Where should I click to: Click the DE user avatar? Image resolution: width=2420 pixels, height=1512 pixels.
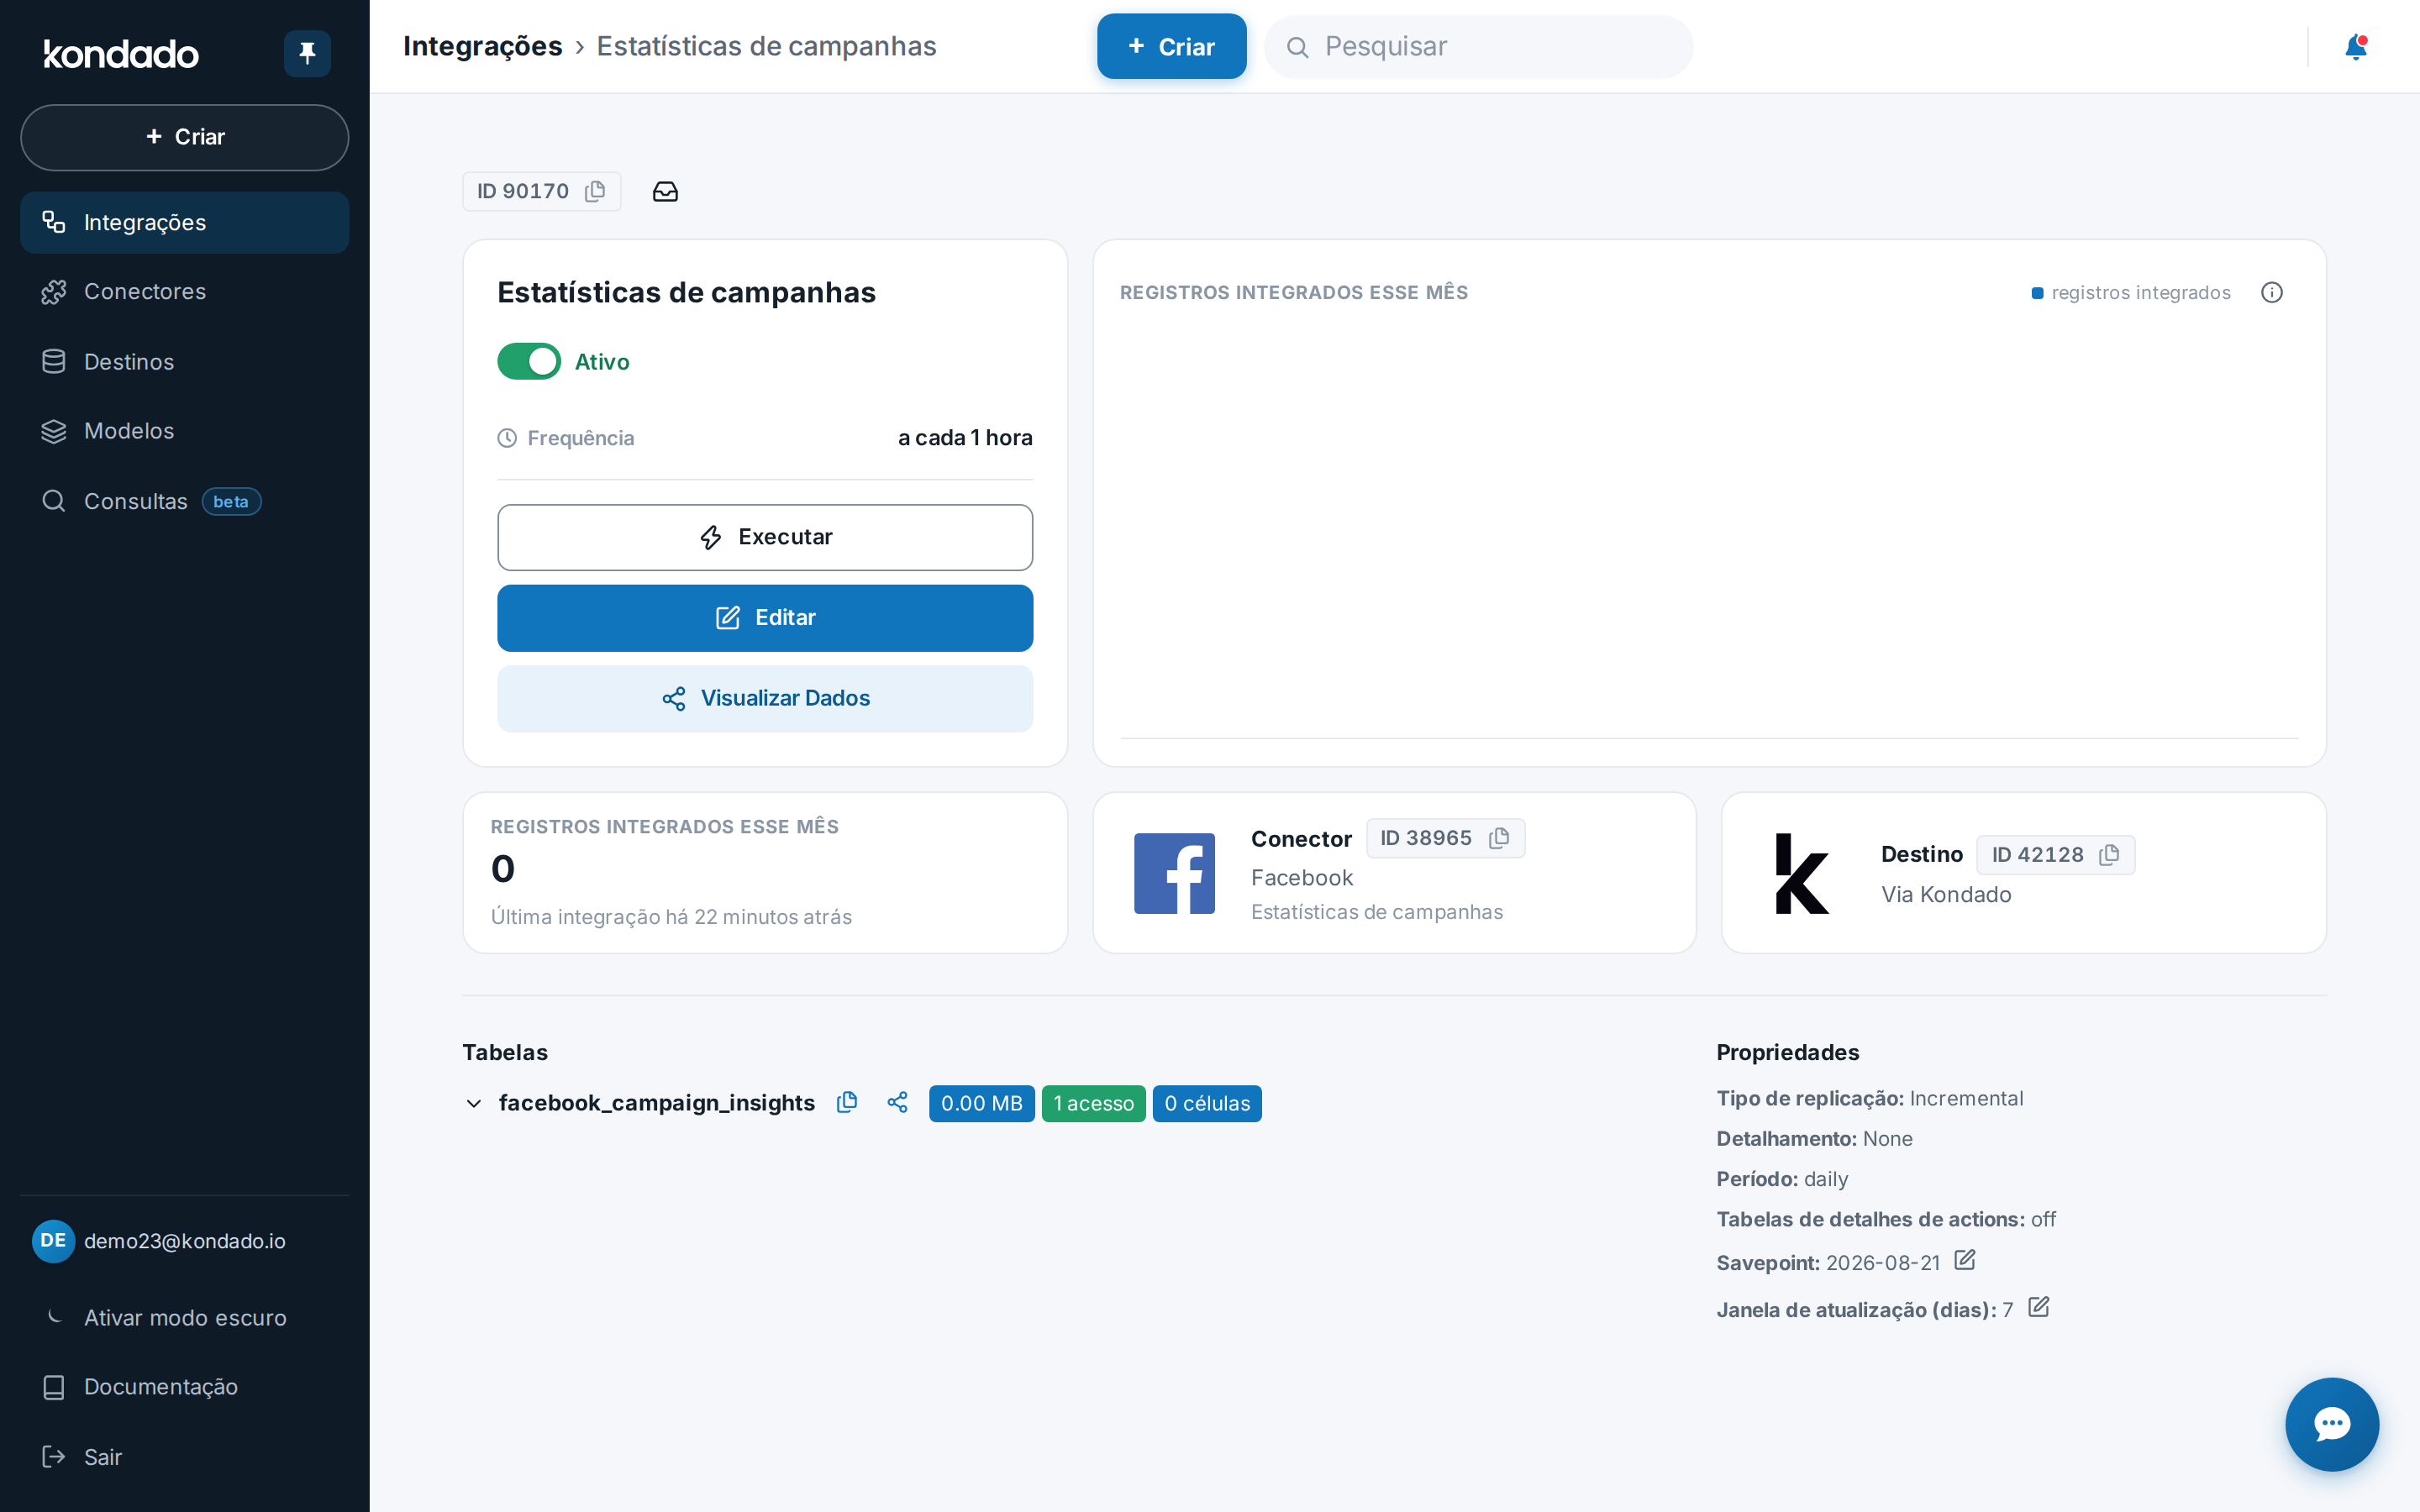53,1241
